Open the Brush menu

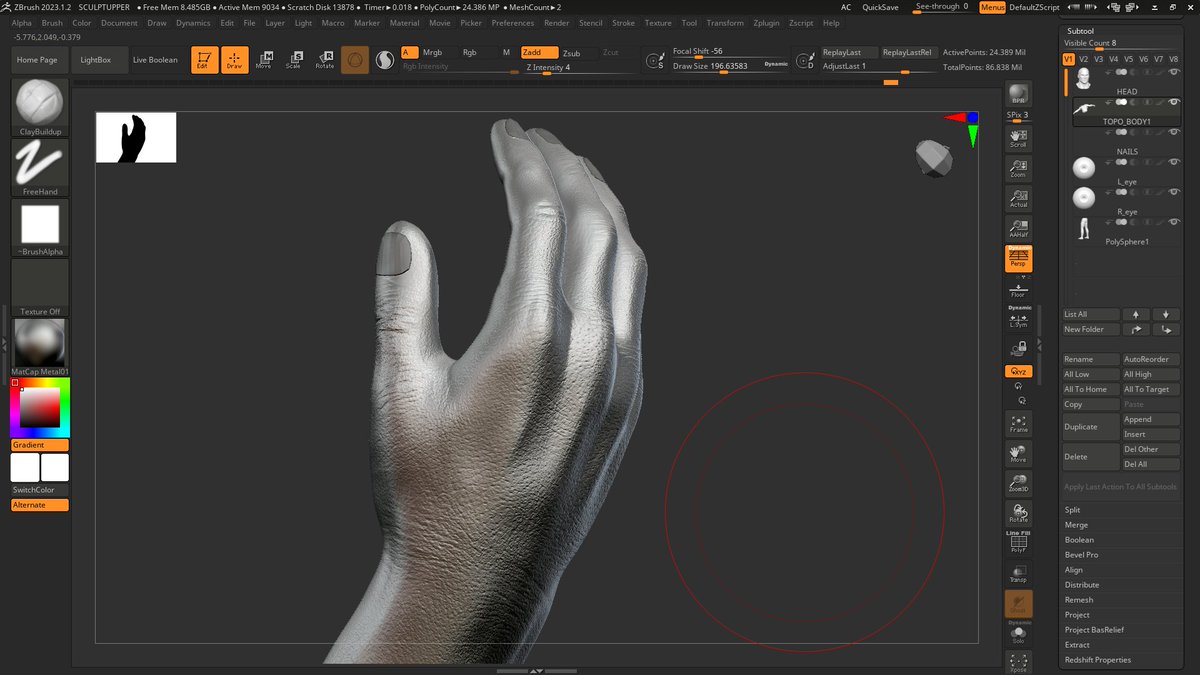point(52,22)
